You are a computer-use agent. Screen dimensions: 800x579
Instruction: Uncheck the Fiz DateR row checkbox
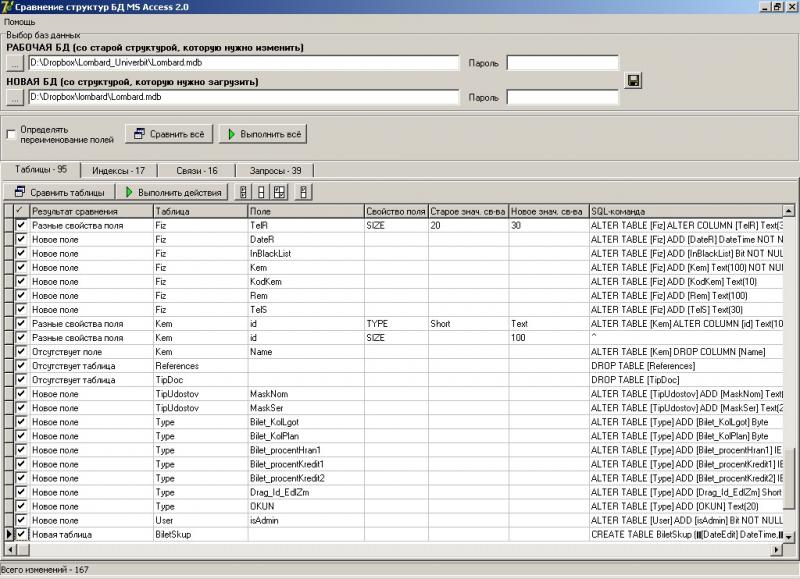click(x=21, y=239)
